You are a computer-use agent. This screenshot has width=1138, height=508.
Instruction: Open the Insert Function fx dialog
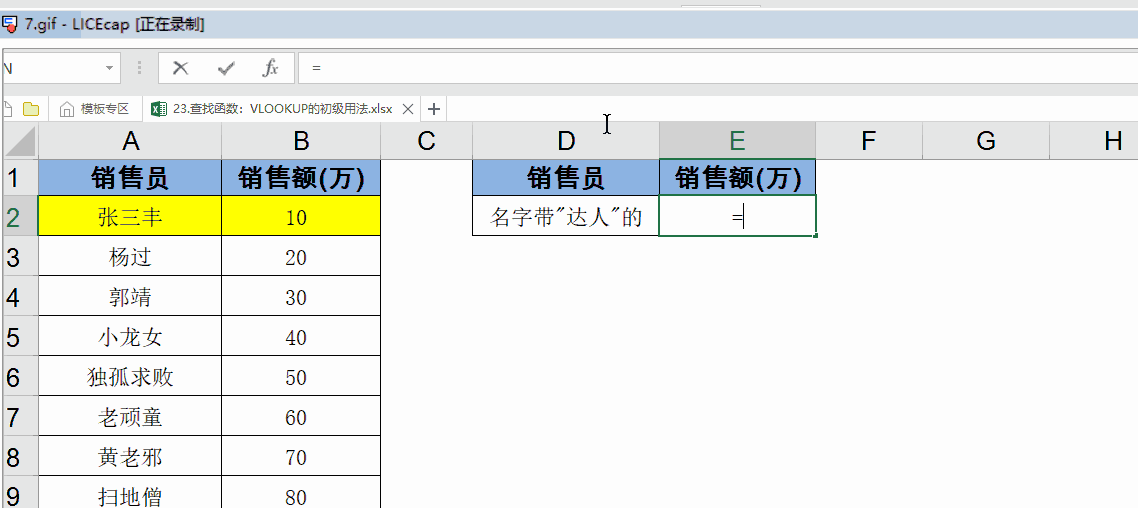pyautogui.click(x=270, y=68)
